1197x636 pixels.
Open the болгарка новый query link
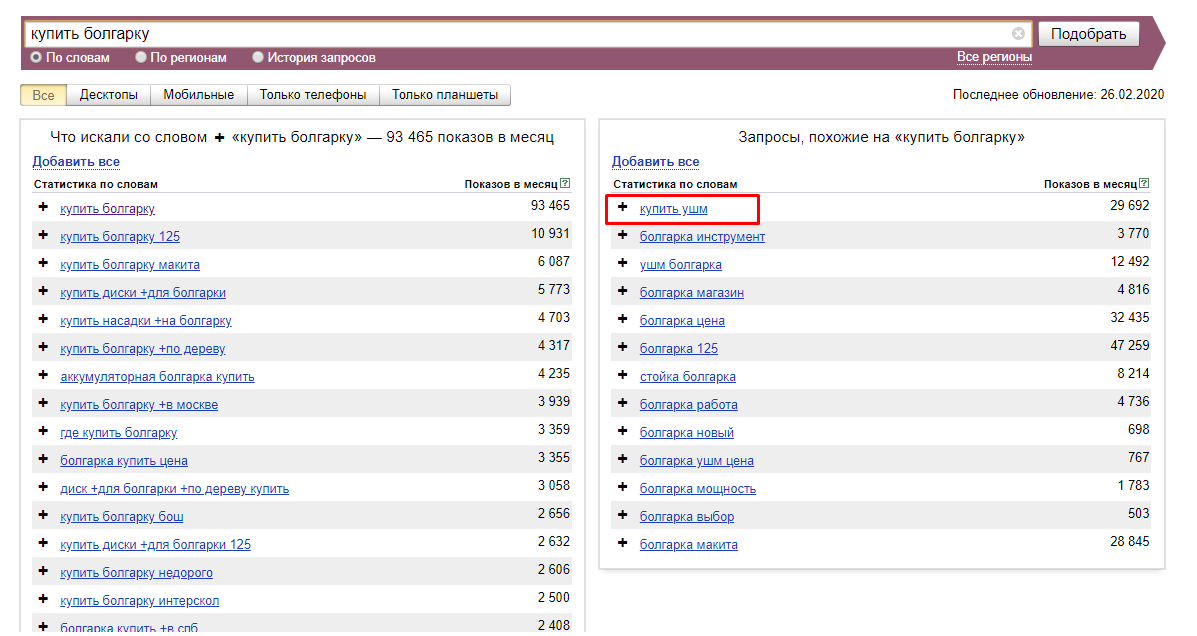pos(686,432)
